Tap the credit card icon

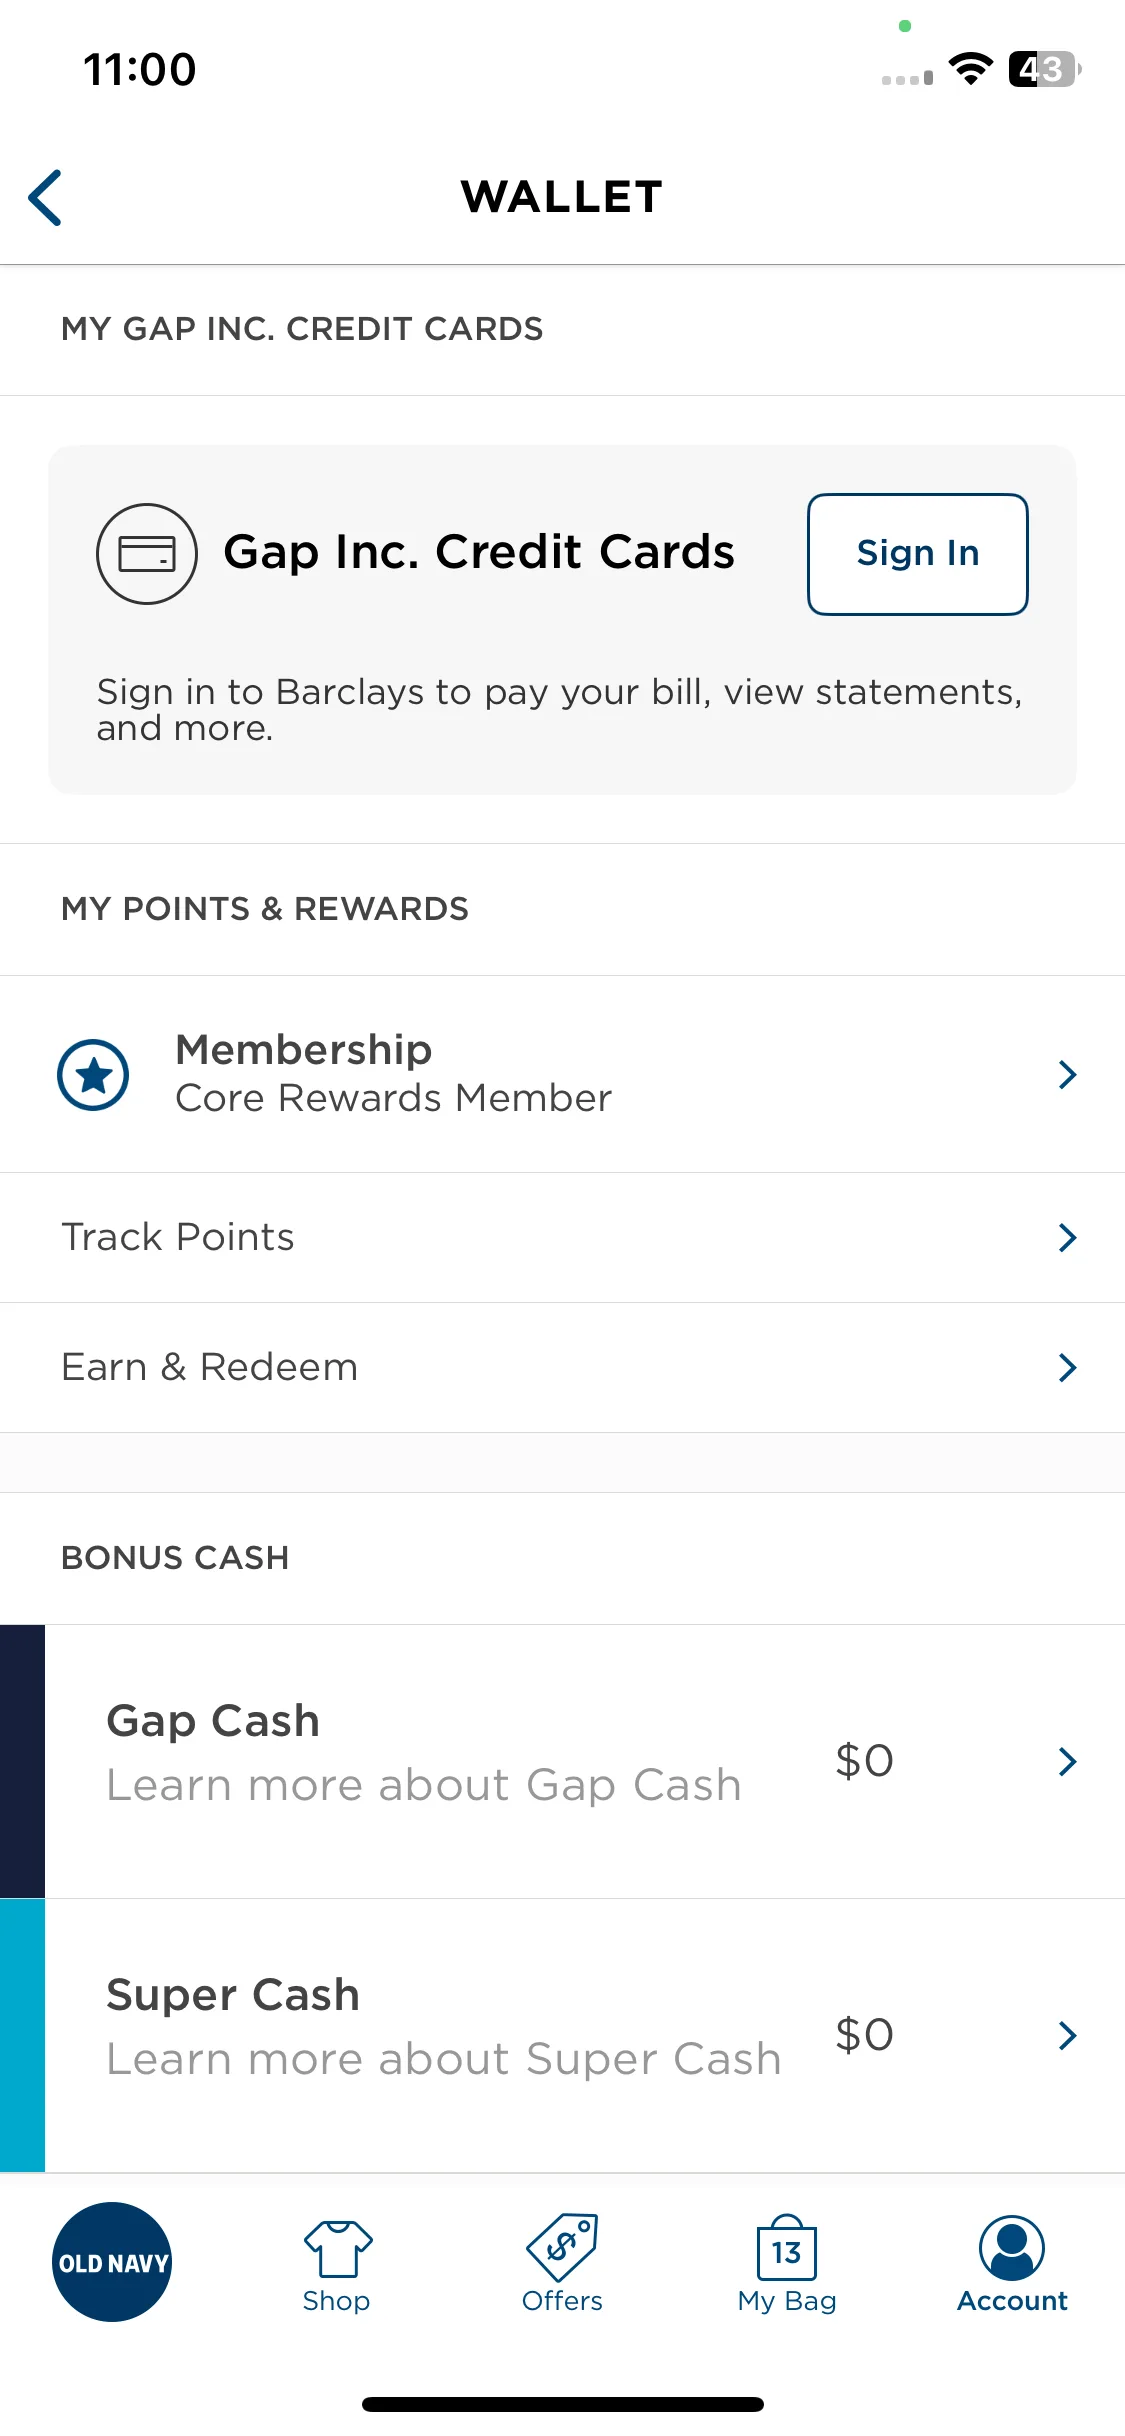pyautogui.click(x=146, y=553)
